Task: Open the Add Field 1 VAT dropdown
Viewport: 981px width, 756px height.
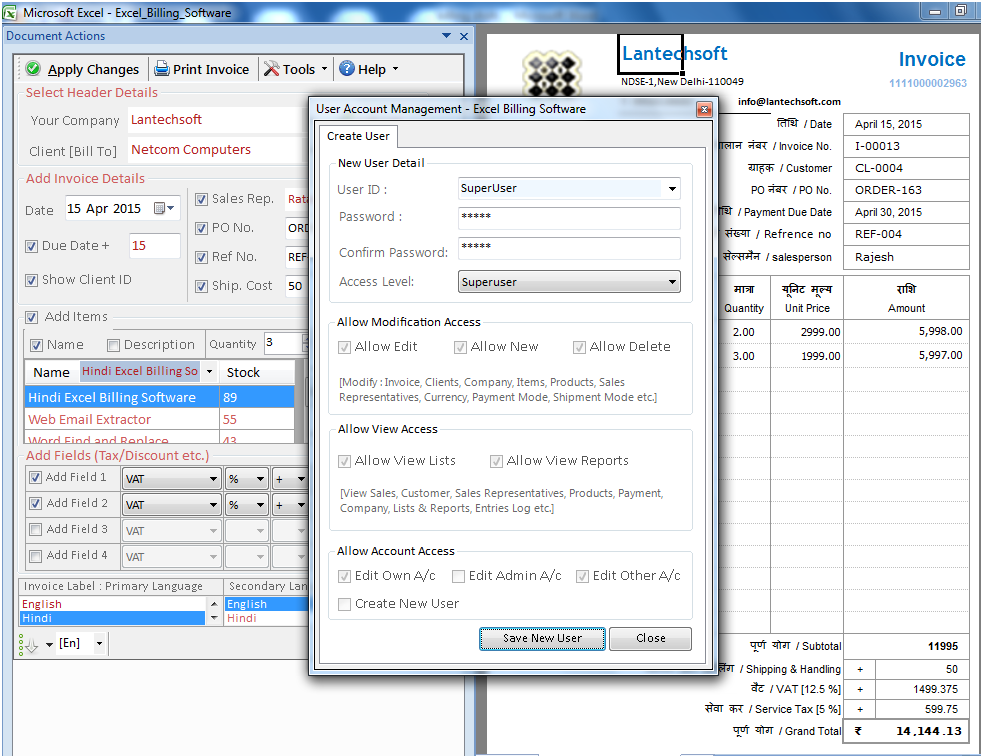Action: point(213,479)
